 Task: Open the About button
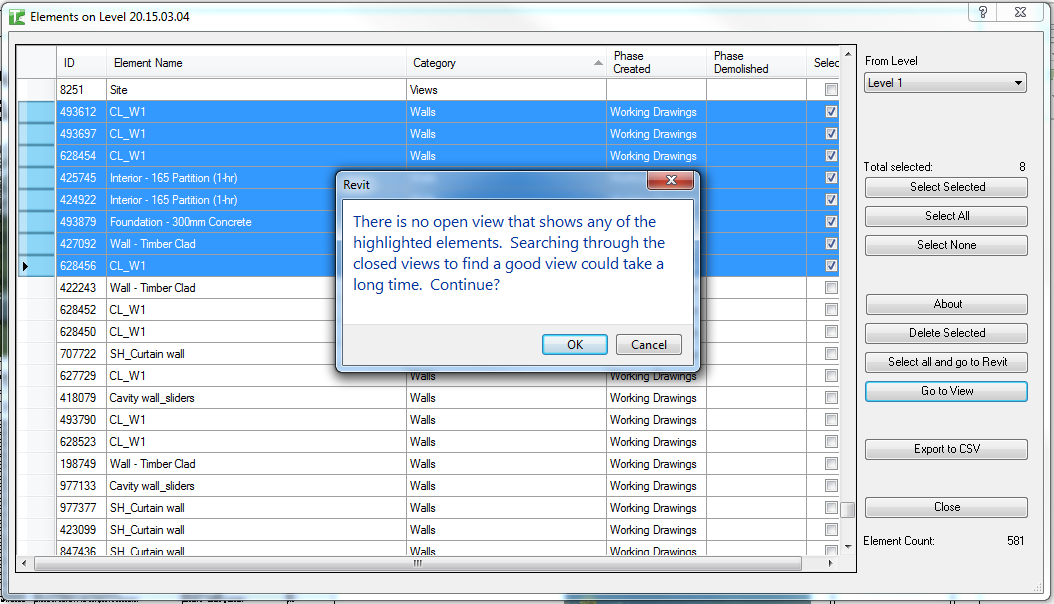click(946, 304)
